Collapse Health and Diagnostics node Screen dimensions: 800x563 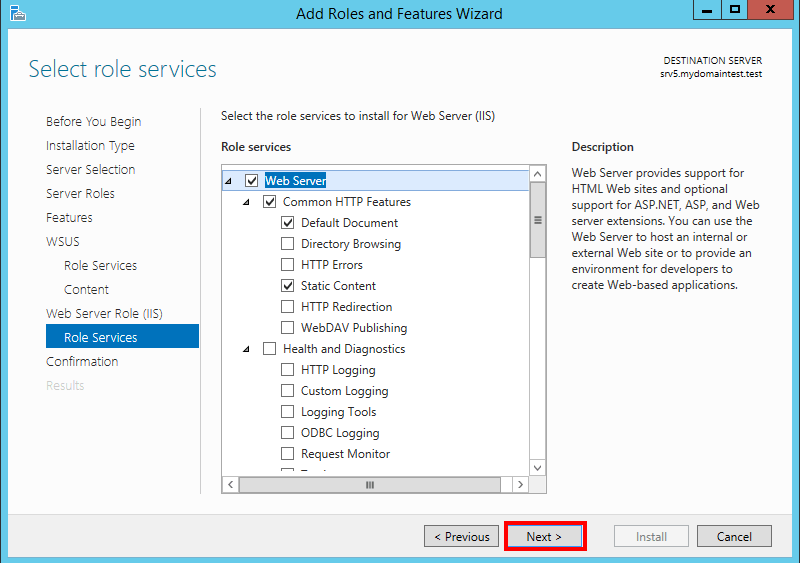click(246, 349)
